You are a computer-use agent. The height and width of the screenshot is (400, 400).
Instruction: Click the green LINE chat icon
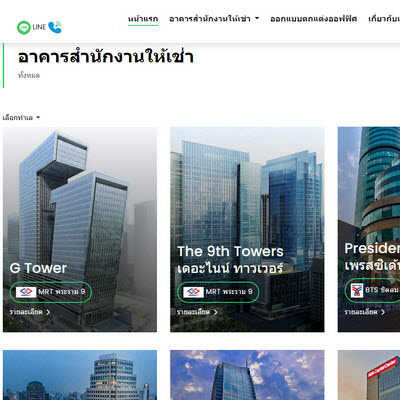pos(24,27)
